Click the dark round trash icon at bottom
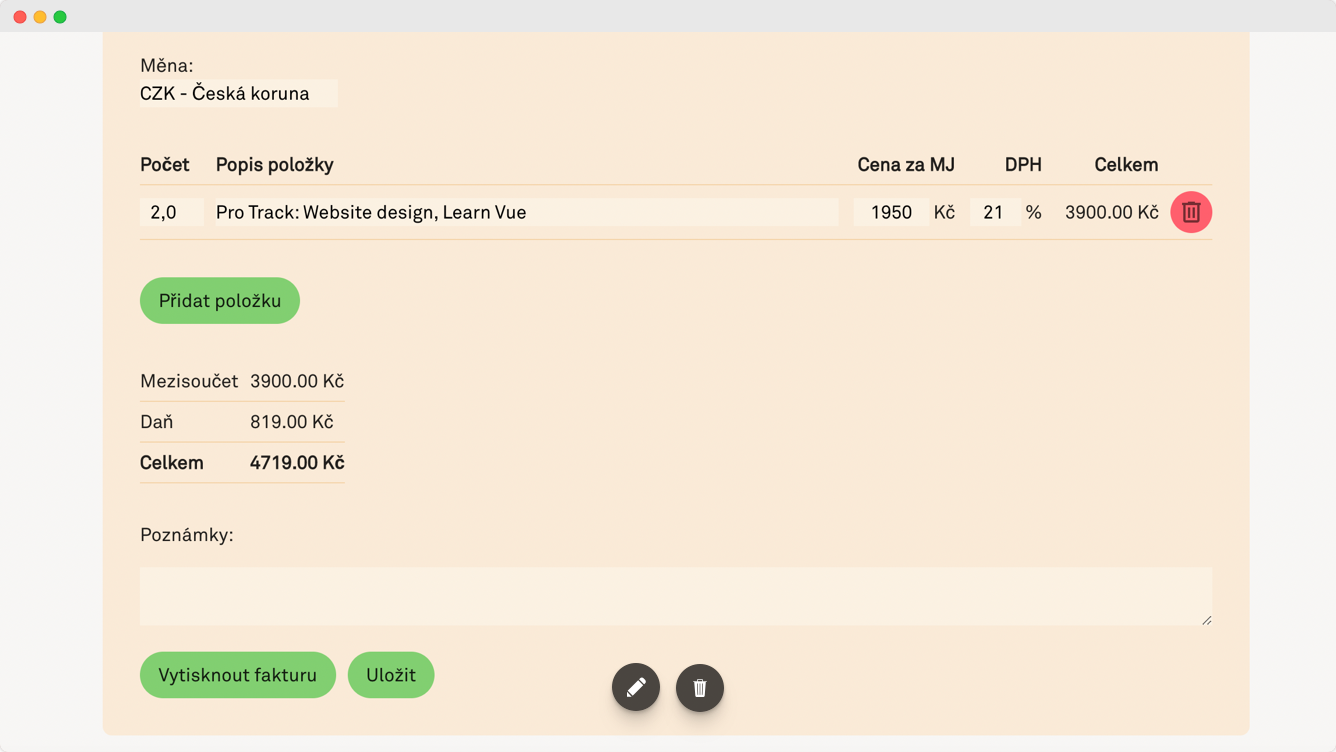 click(700, 688)
